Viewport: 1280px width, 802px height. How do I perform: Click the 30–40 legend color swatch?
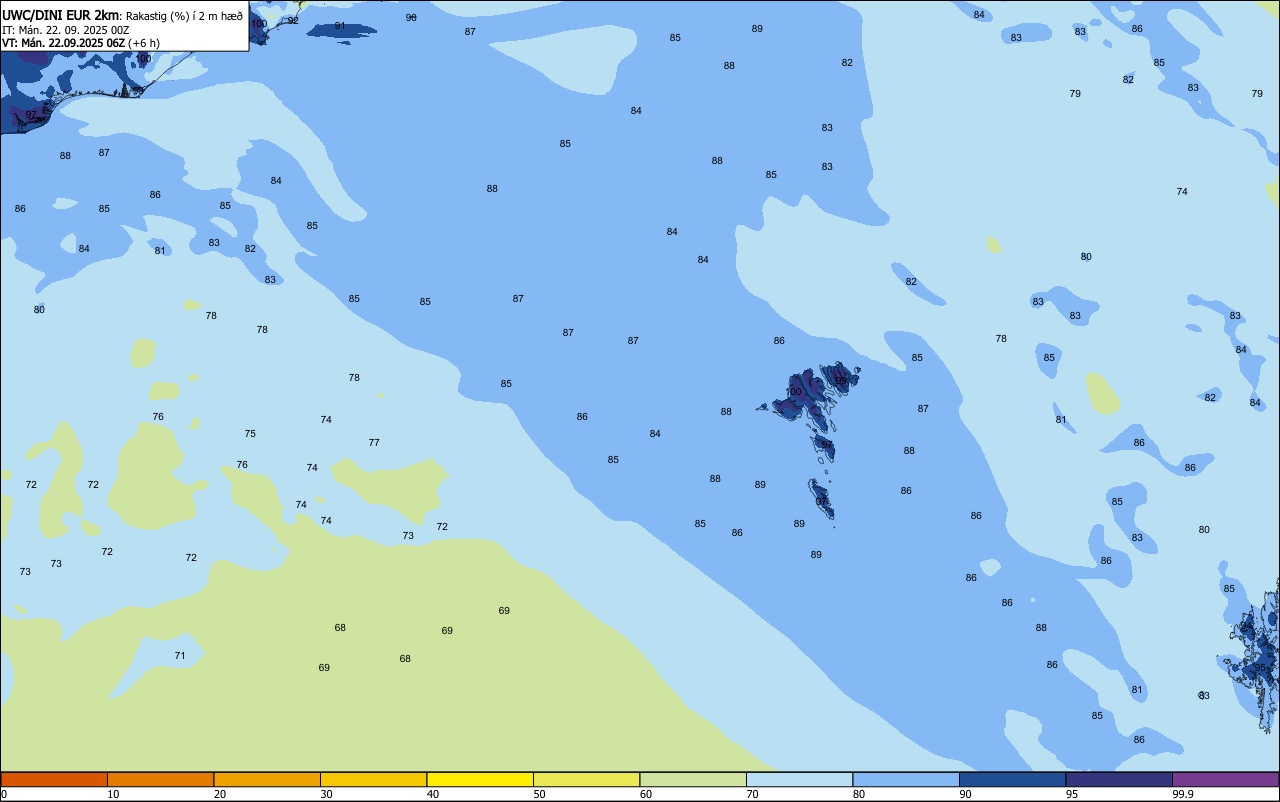coord(373,779)
